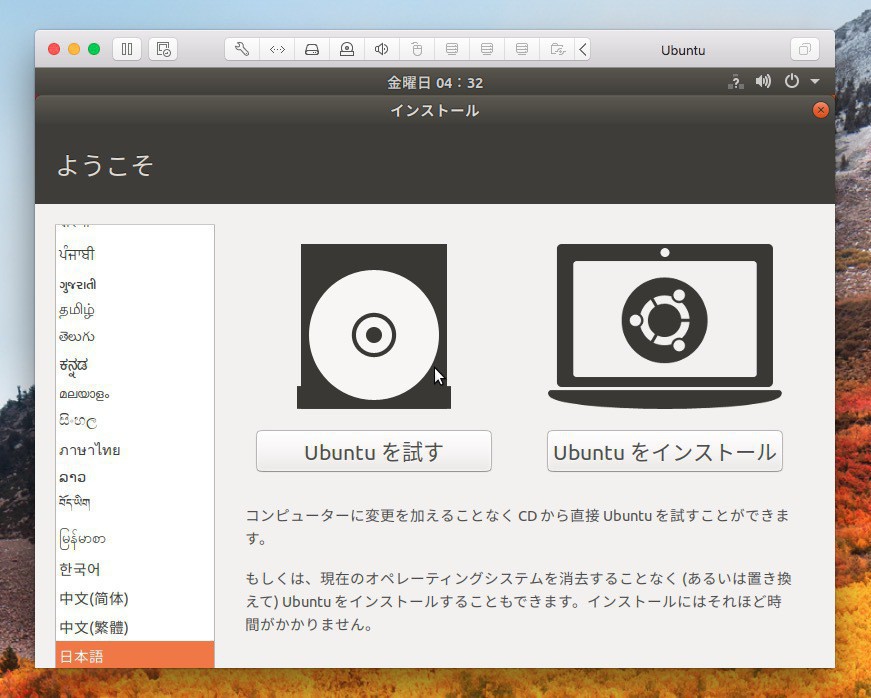Select 한국어 from language list
The image size is (871, 698).
pos(80,569)
